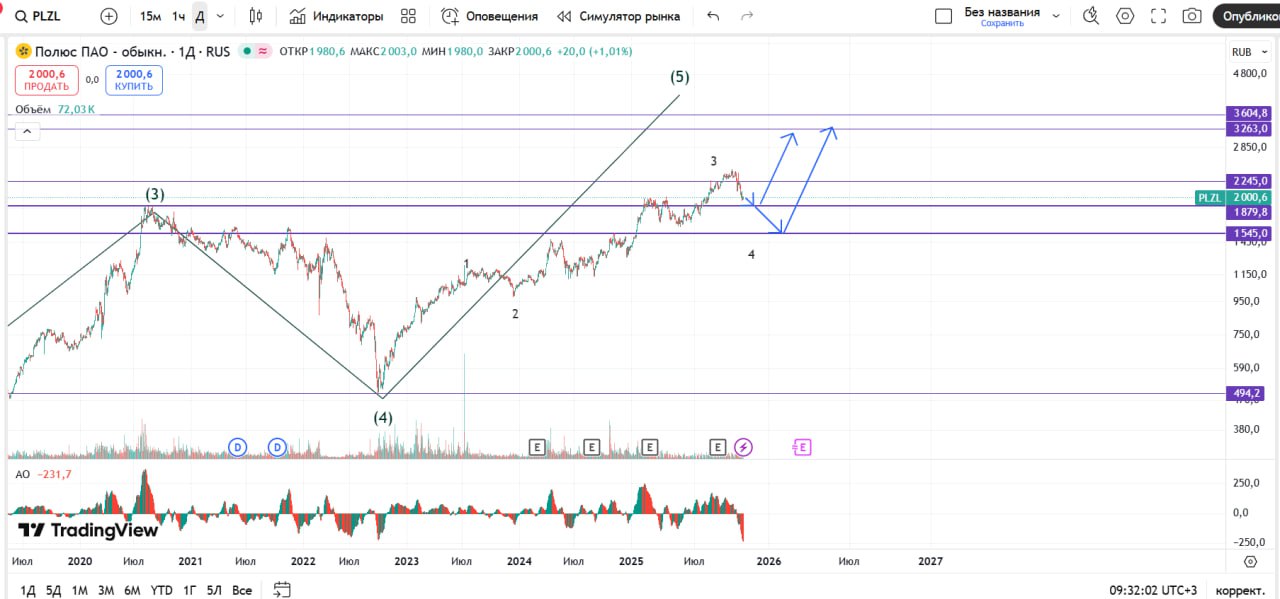The width and height of the screenshot is (1280, 599).
Task: Click the Сохранить link
Action: tap(1001, 24)
